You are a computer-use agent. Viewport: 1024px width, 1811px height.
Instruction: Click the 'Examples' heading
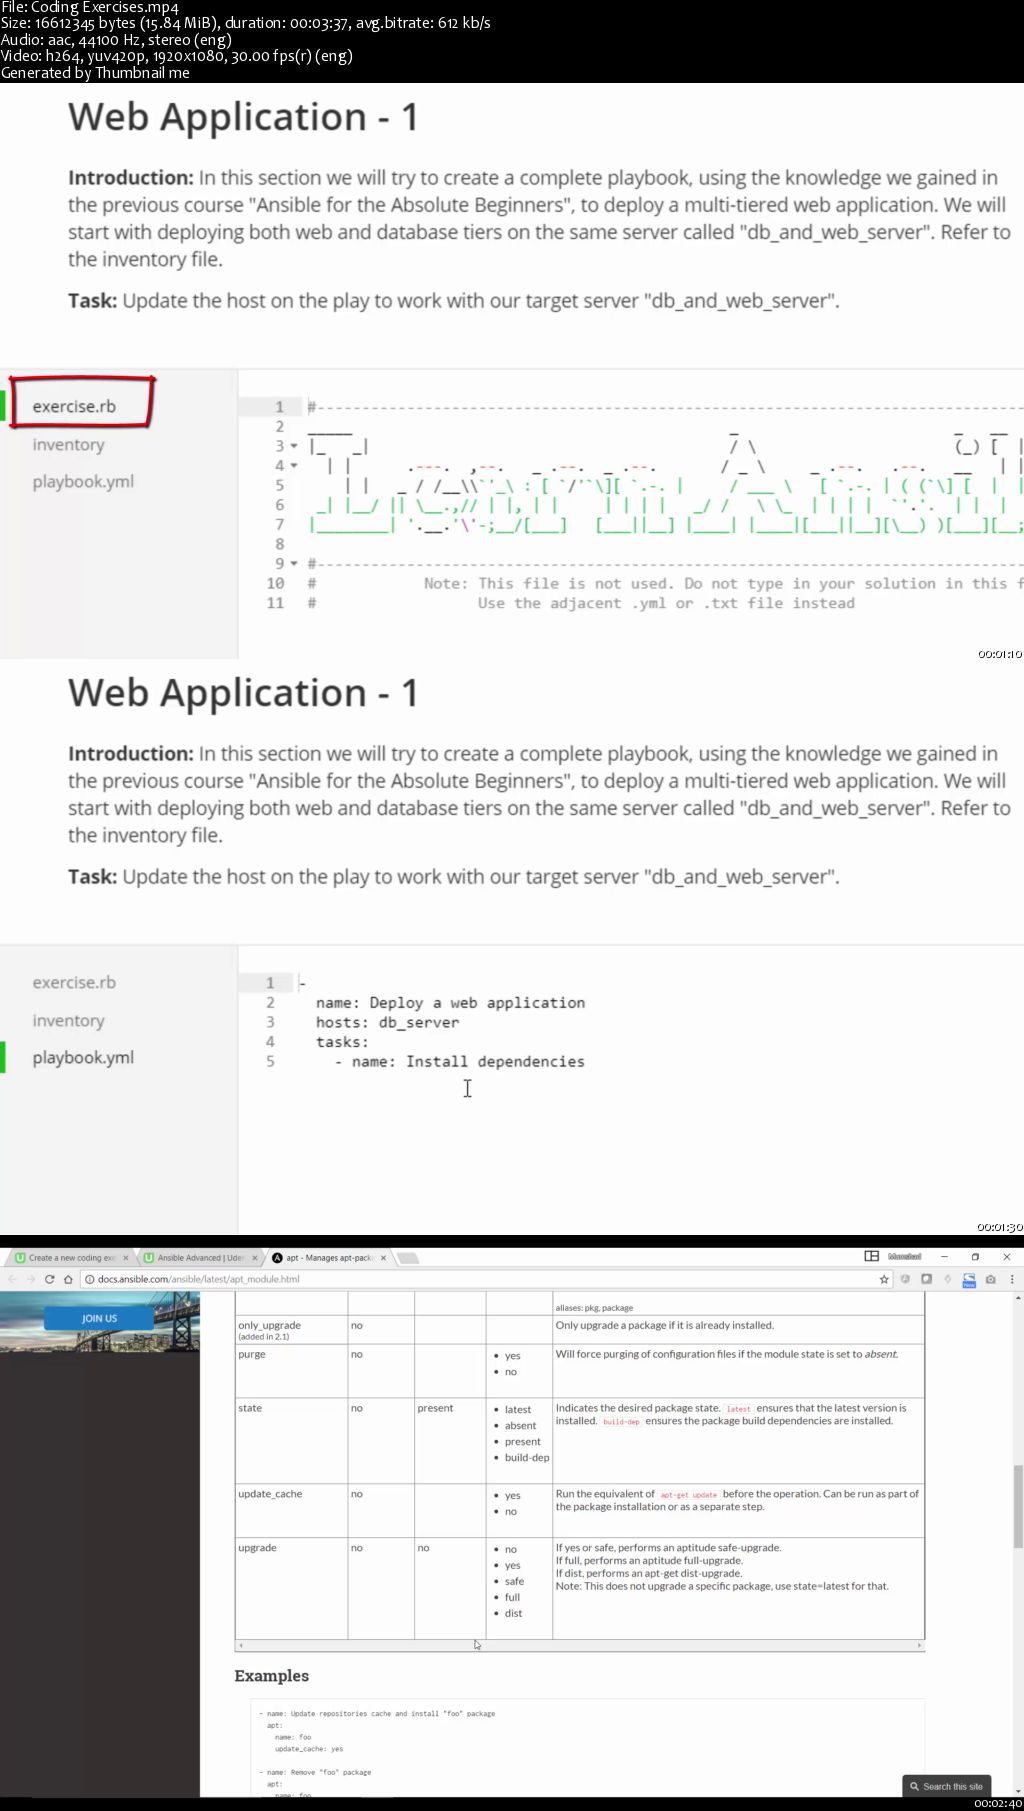(272, 1675)
